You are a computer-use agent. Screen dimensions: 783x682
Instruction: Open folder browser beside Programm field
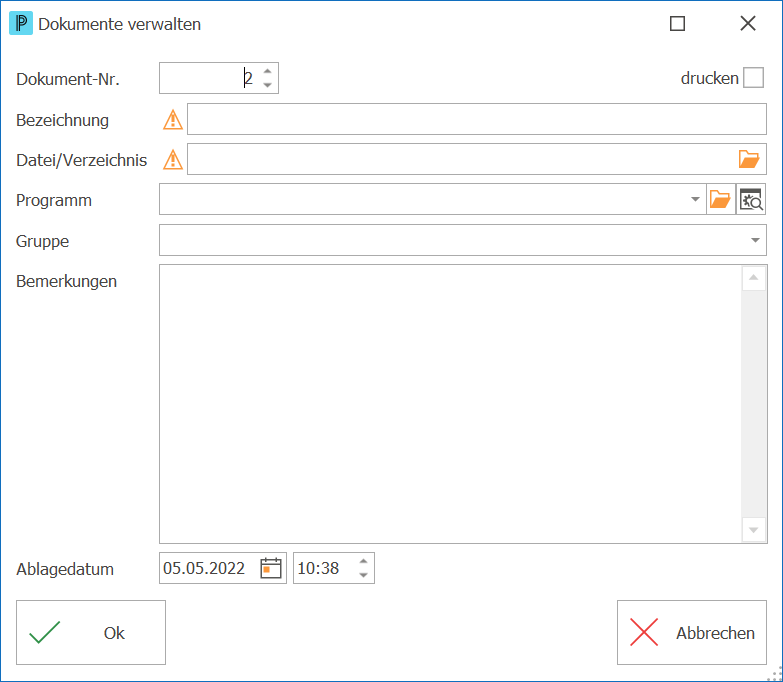point(721,199)
